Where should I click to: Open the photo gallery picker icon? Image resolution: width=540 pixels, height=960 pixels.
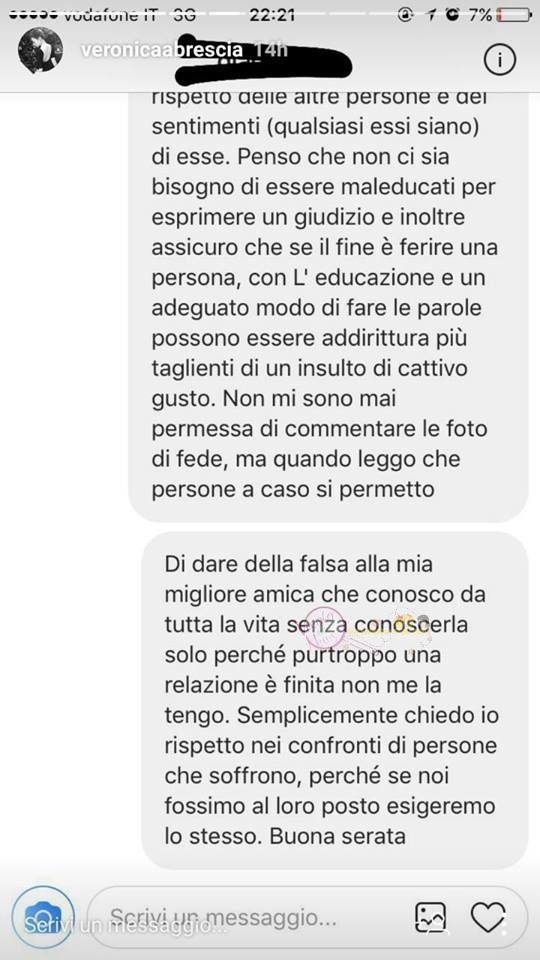431,917
